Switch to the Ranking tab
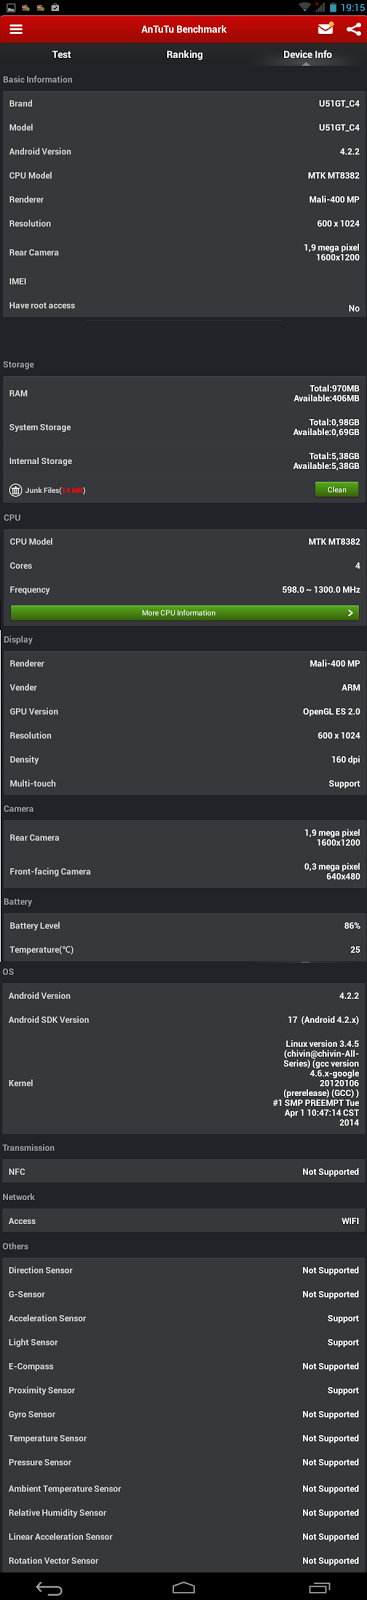 [184, 54]
